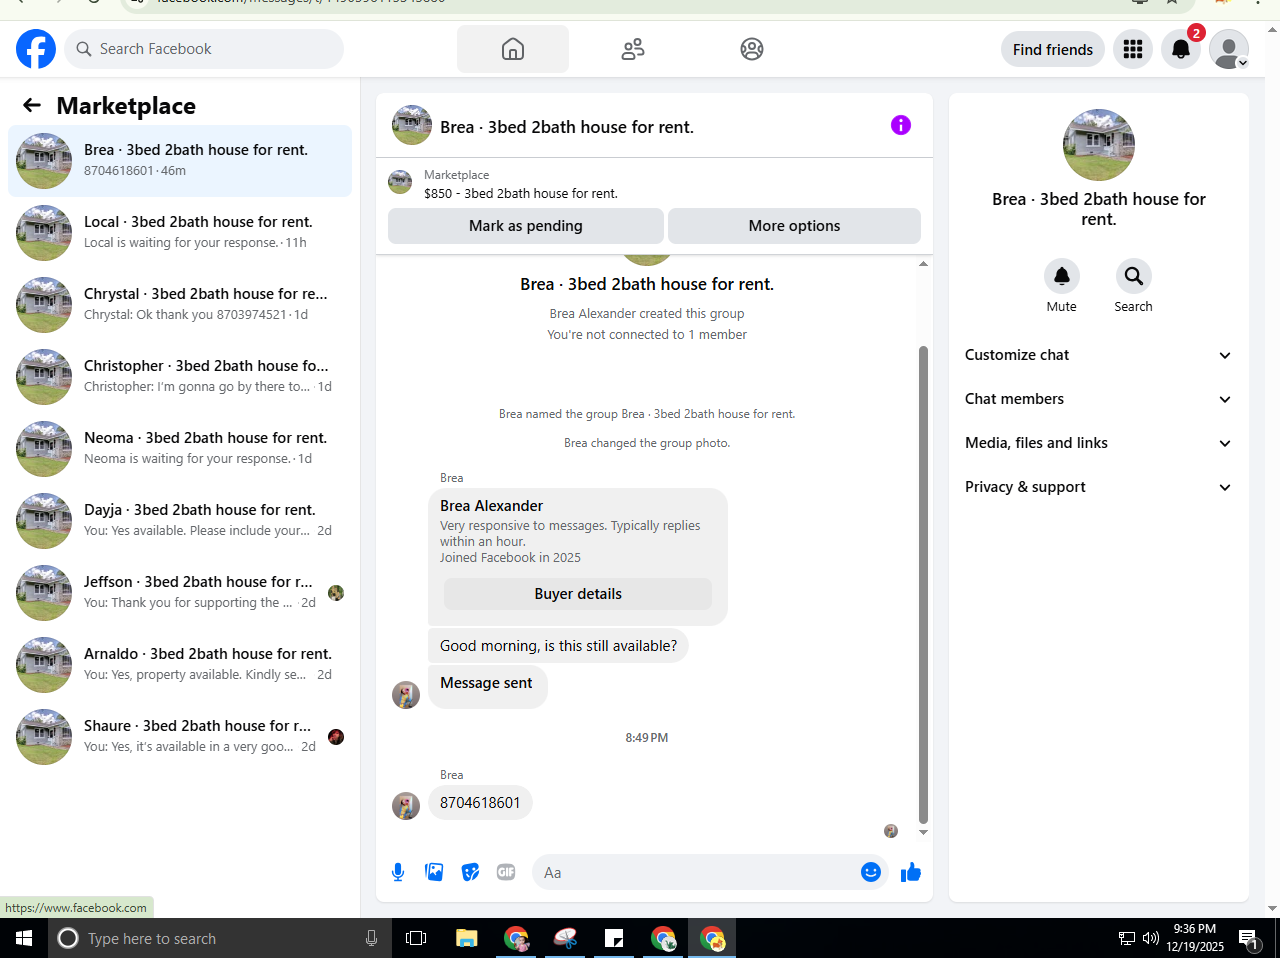Open Chrystal conversation
The height and width of the screenshot is (958, 1280).
point(180,305)
